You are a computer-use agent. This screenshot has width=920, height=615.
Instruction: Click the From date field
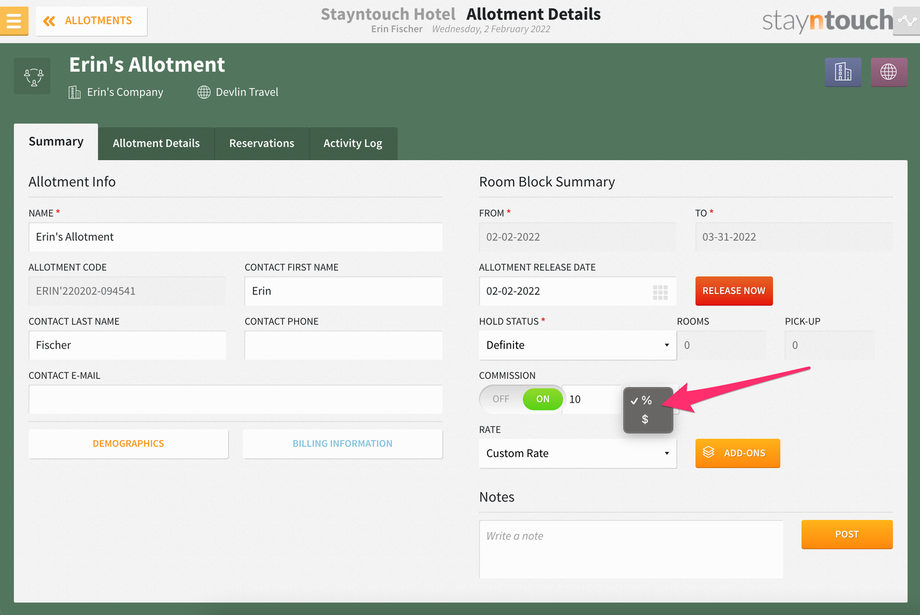tap(578, 237)
